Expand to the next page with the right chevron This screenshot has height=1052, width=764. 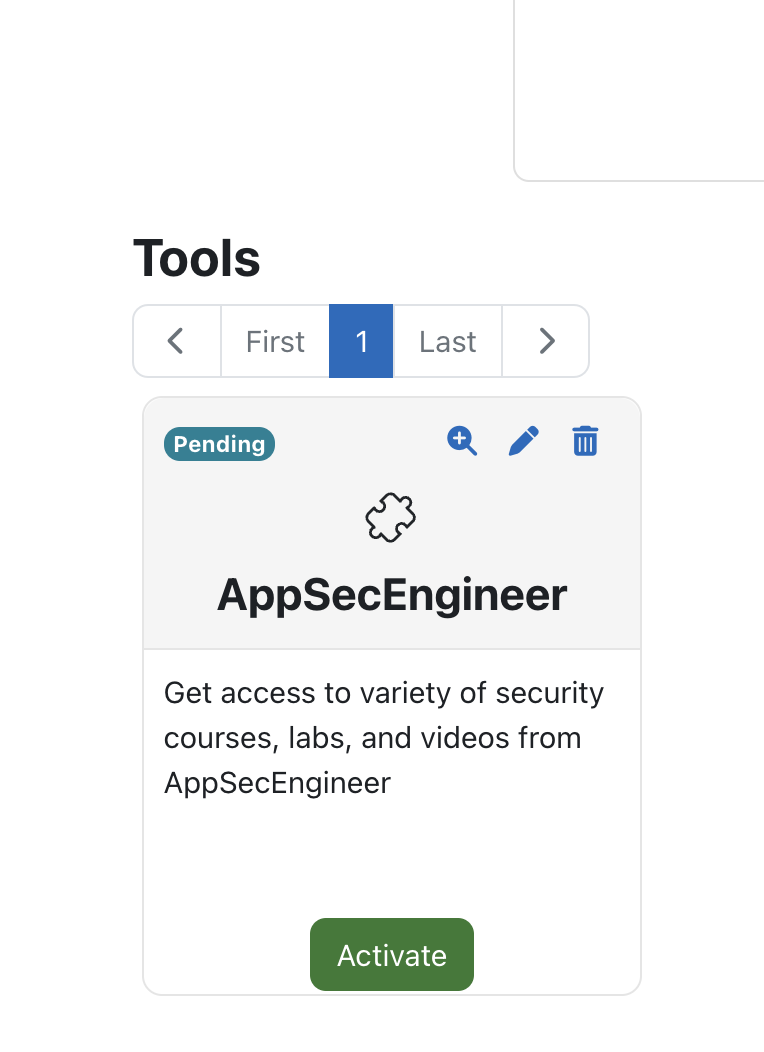coord(546,341)
